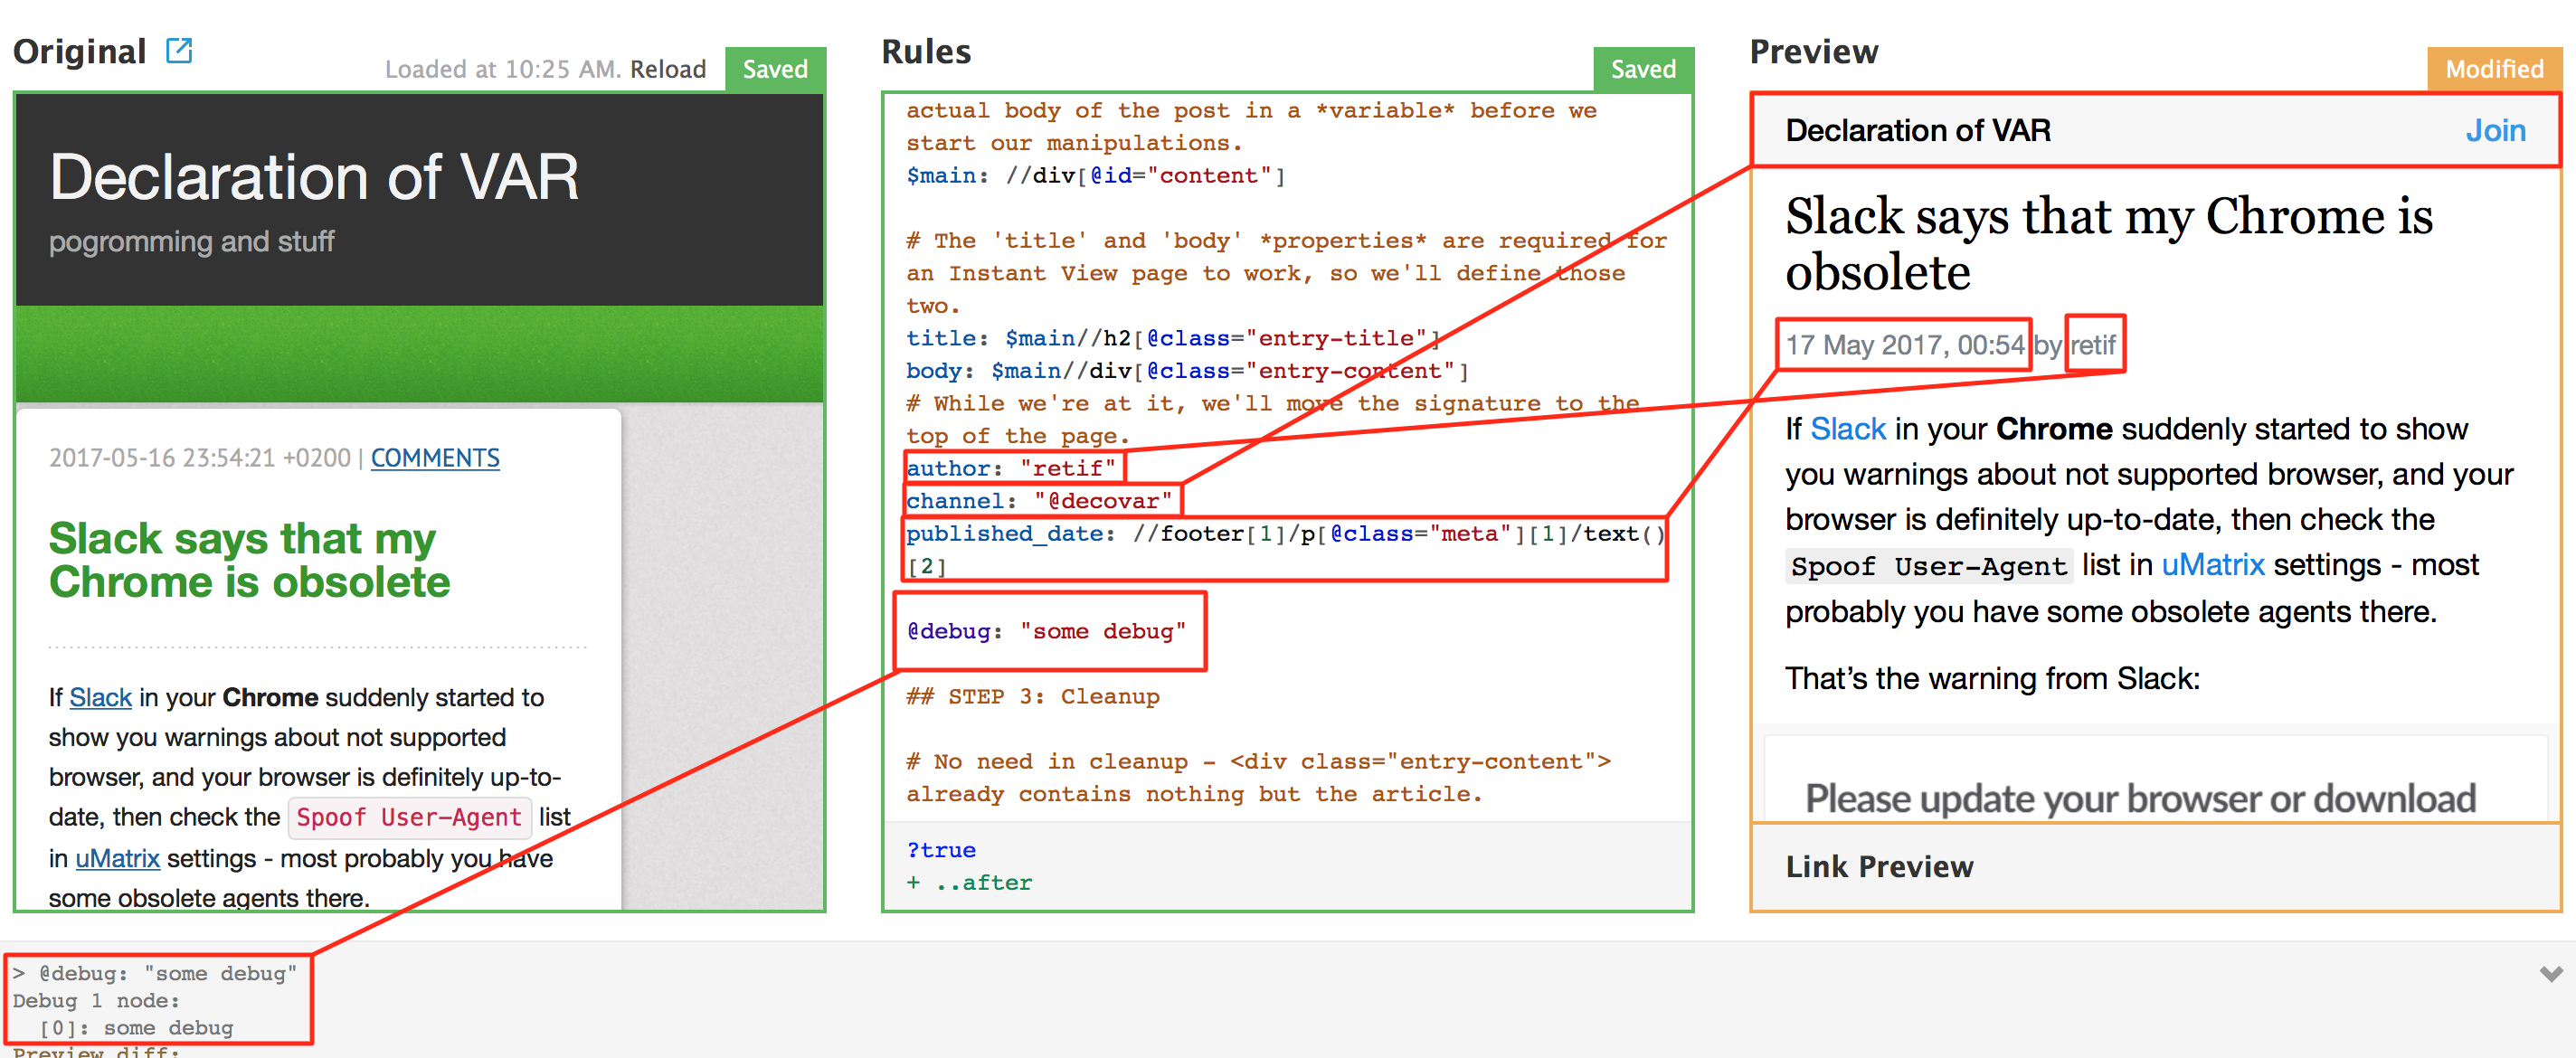Click the Modified badge above Preview
This screenshot has height=1058, width=2576.
[x=2494, y=69]
